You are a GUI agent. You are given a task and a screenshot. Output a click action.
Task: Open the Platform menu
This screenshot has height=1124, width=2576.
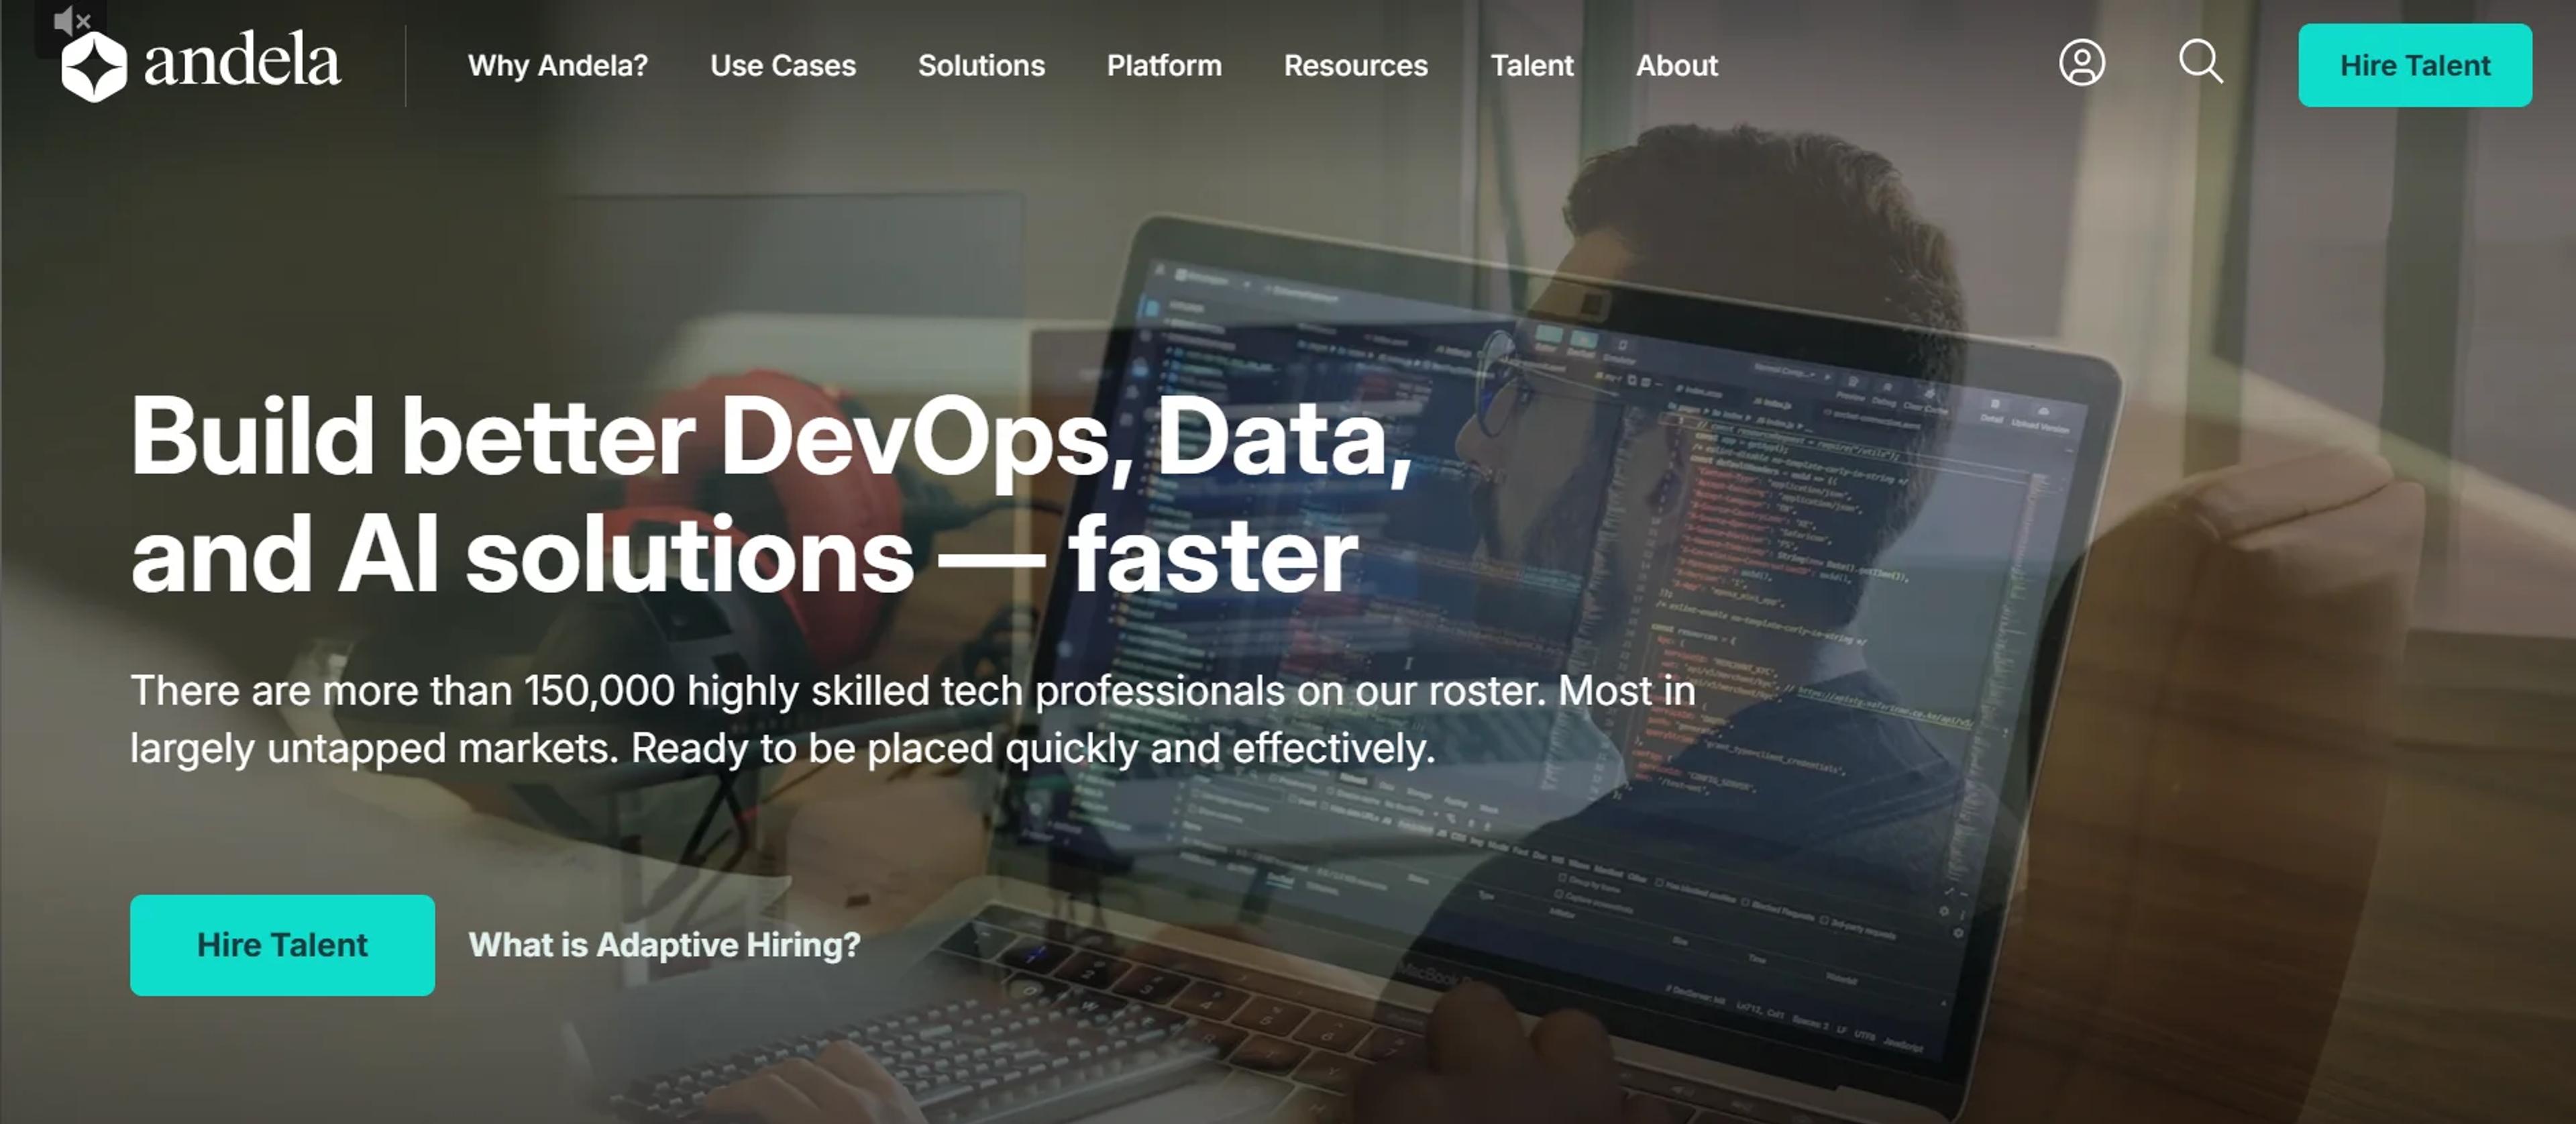[x=1164, y=66]
